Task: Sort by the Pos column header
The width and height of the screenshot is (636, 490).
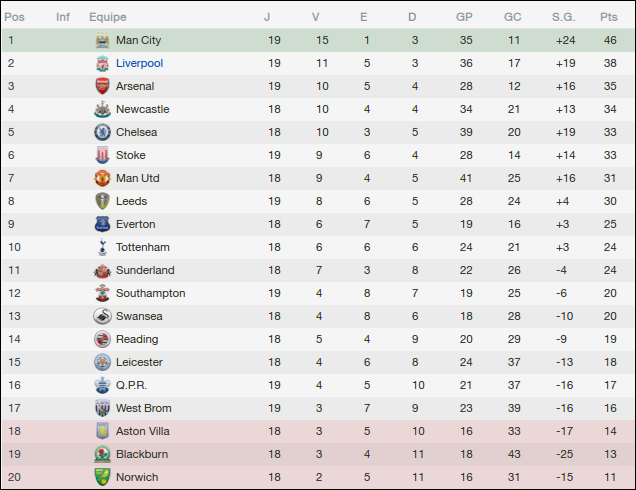Action: click(x=15, y=17)
